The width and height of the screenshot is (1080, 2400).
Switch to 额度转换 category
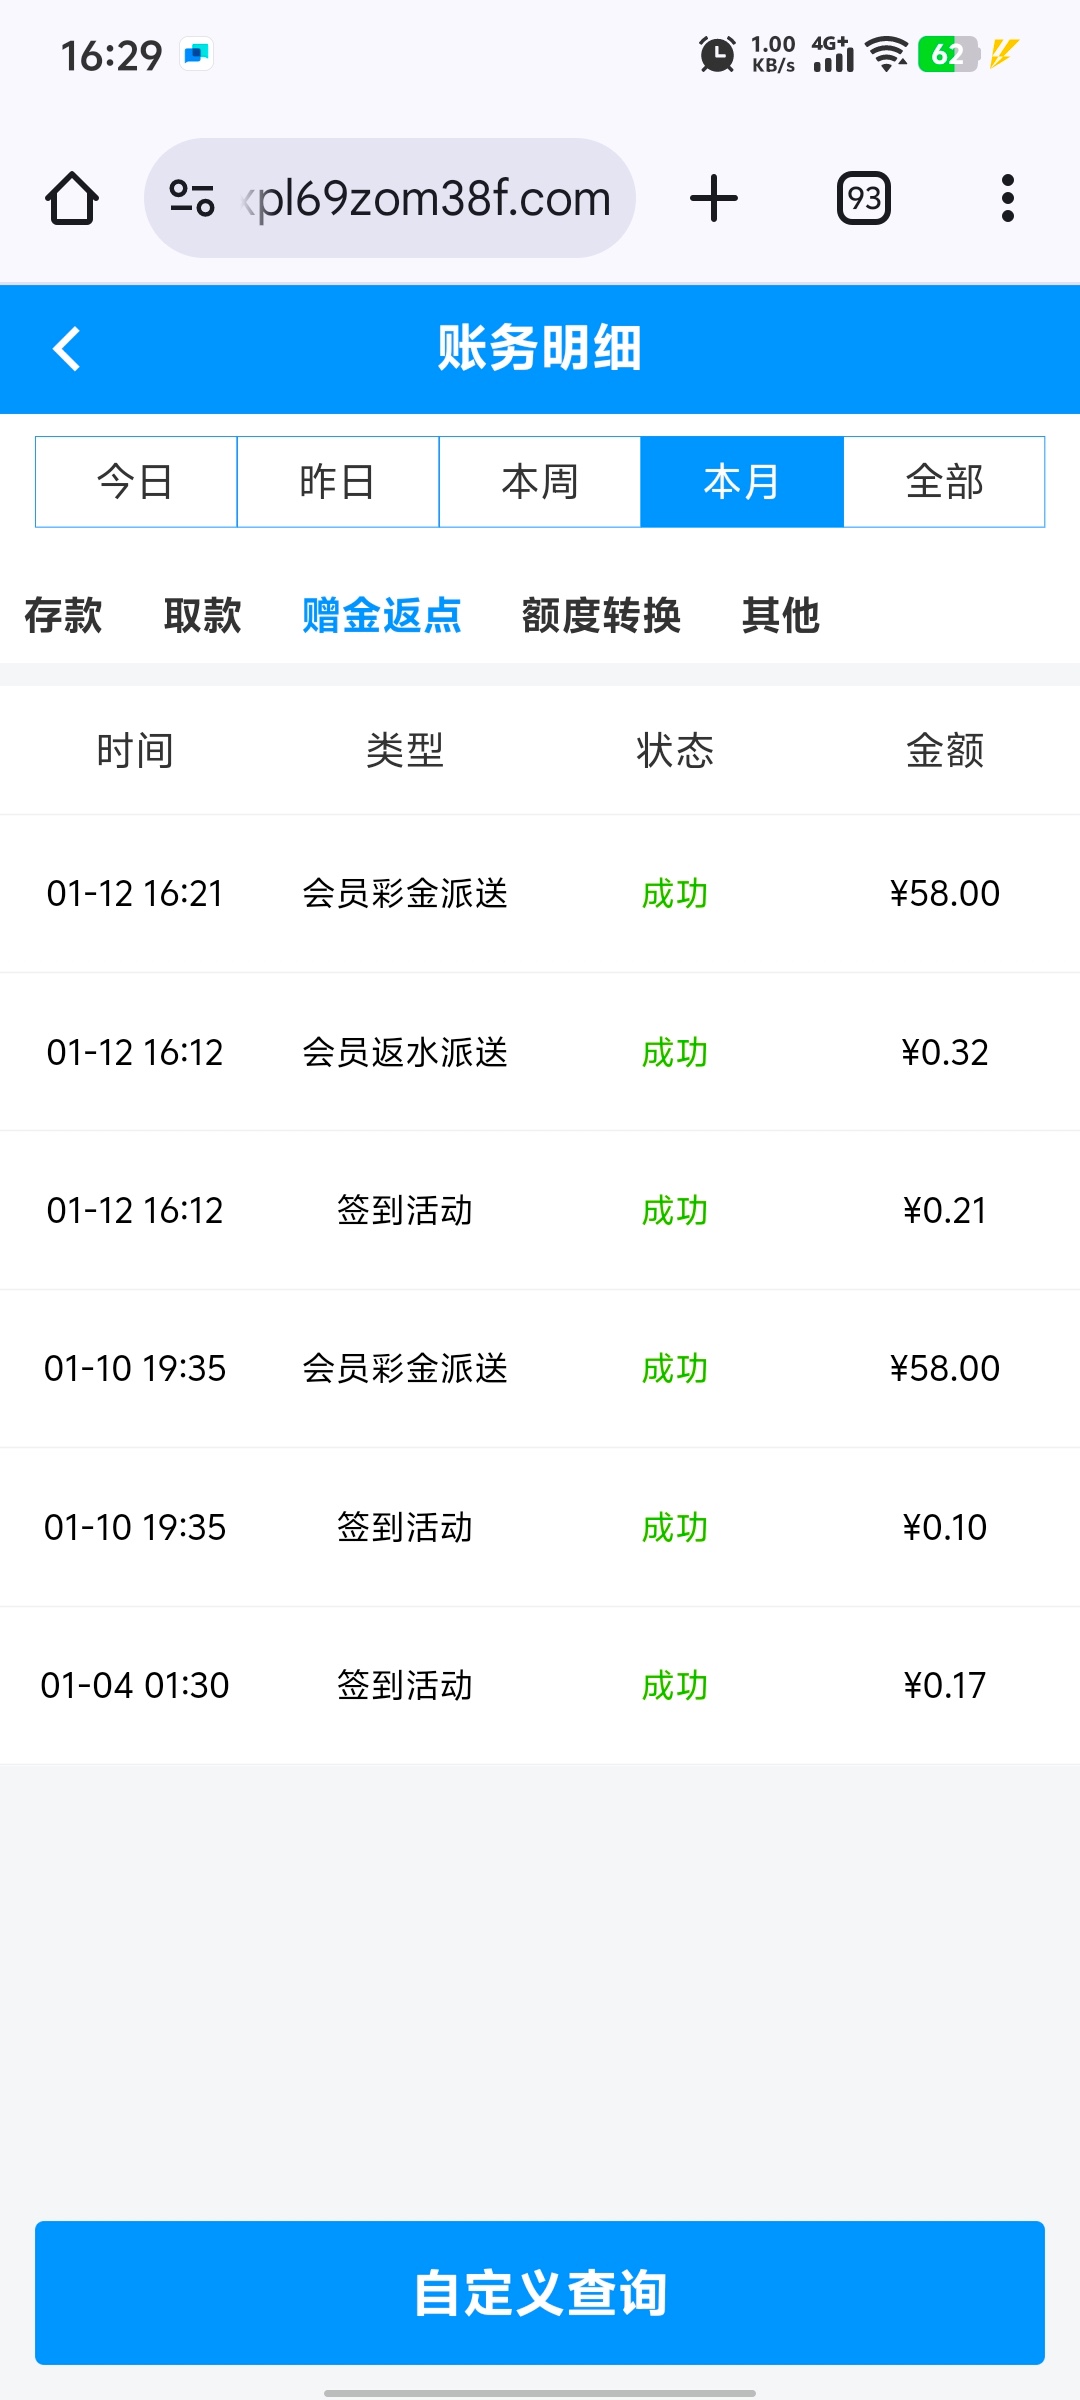click(x=601, y=615)
